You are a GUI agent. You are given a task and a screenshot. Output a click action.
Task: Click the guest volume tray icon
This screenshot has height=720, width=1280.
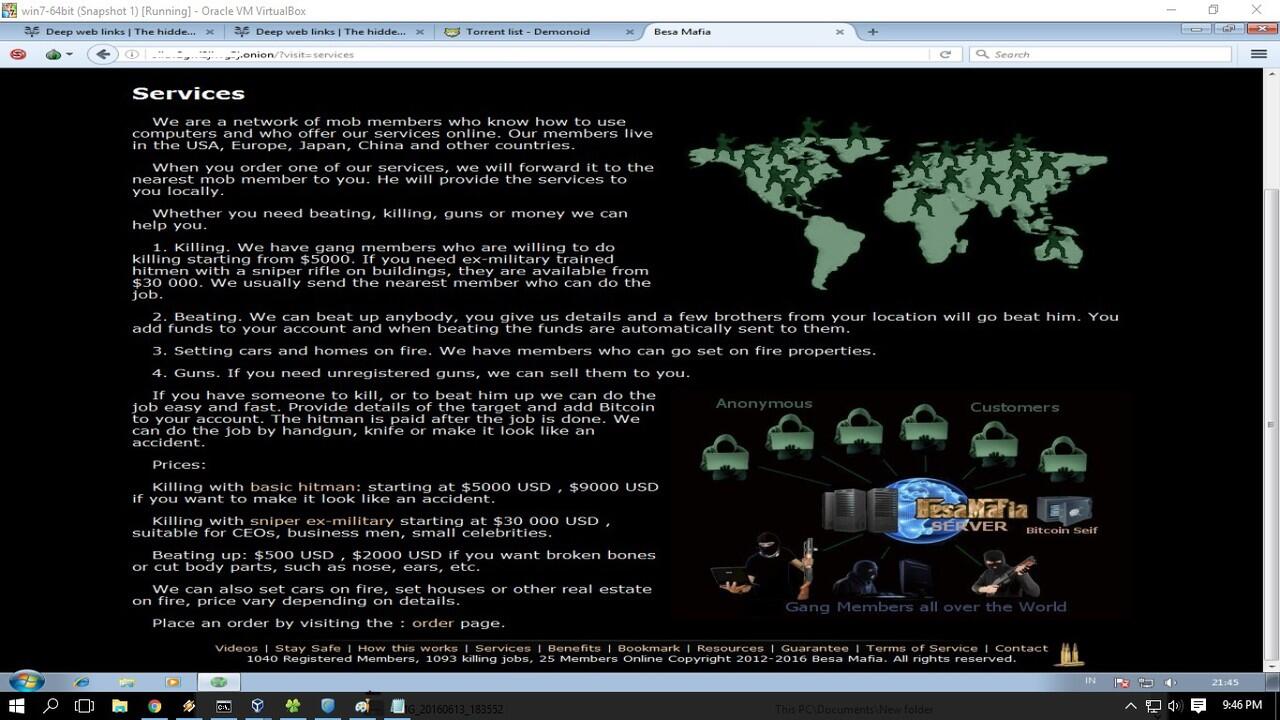1170,682
